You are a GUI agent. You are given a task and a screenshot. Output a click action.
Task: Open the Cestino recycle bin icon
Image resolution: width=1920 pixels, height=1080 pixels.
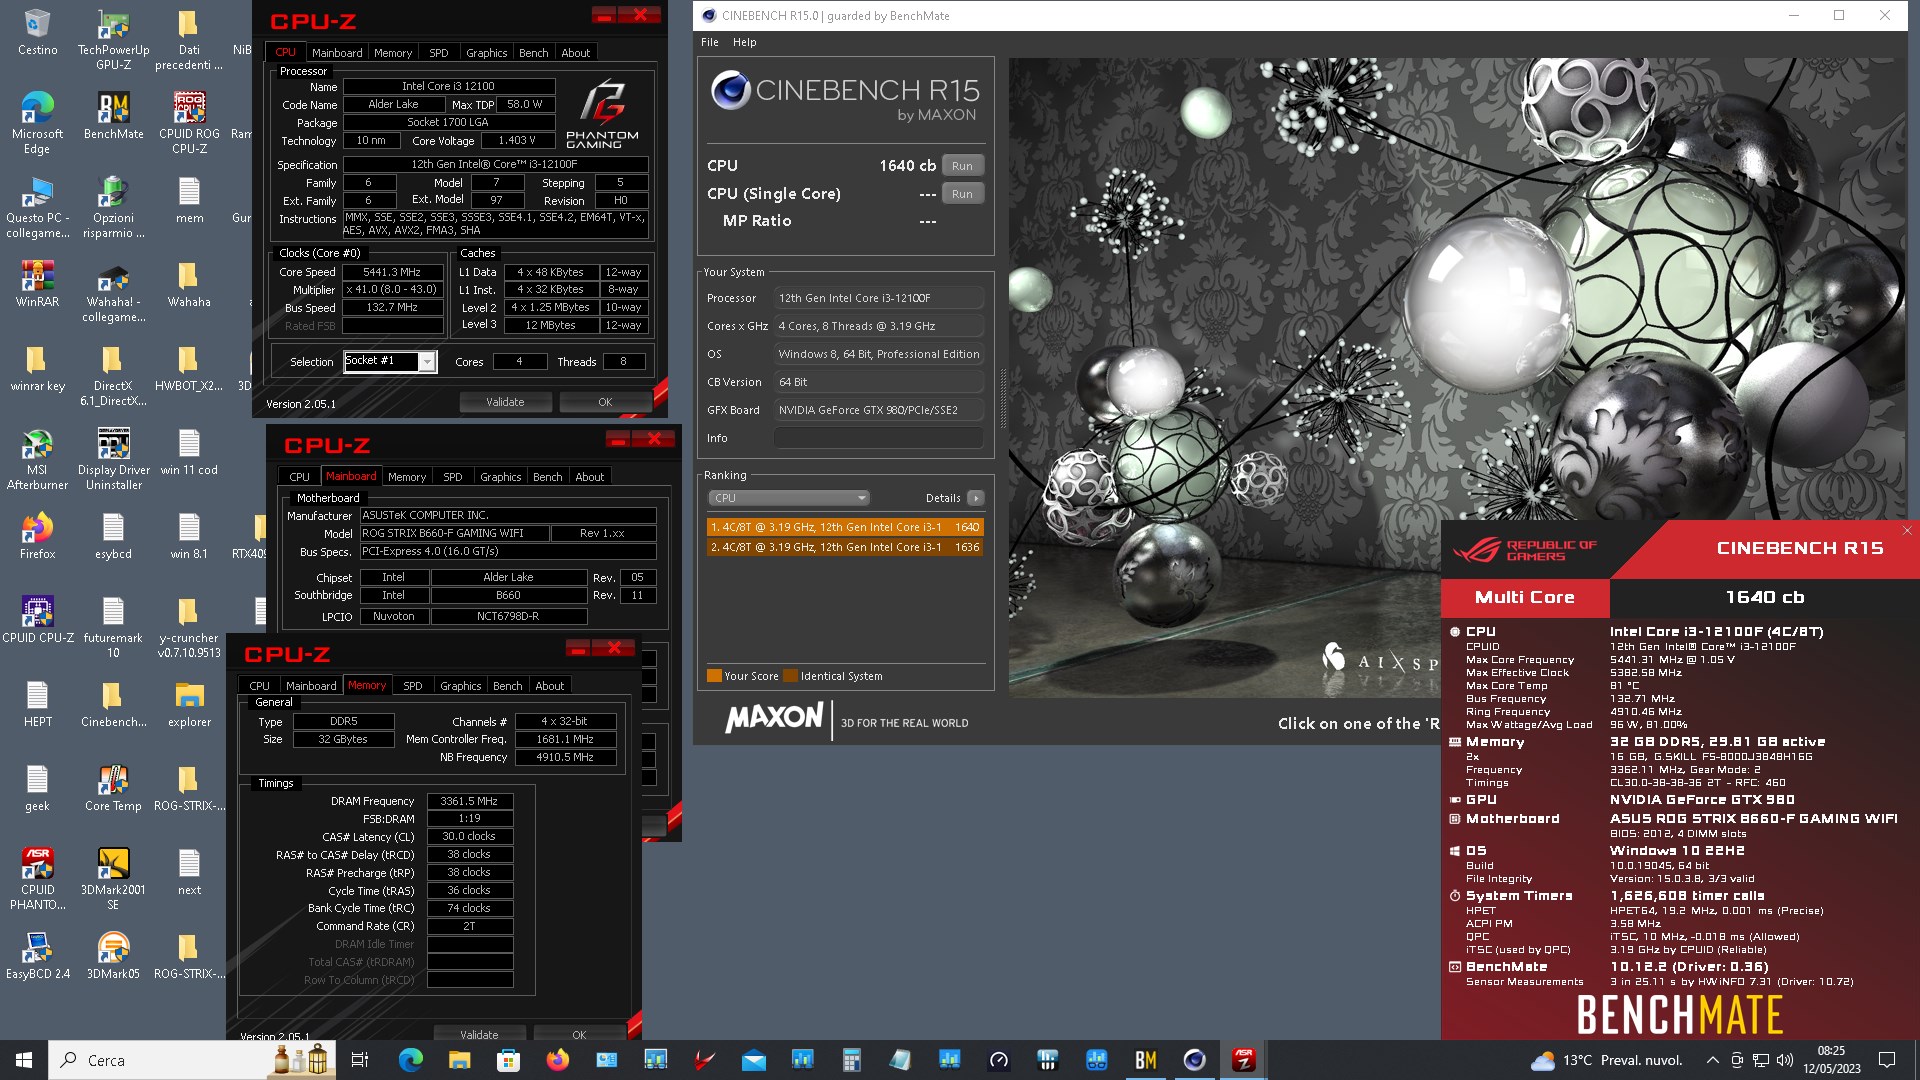[x=37, y=32]
